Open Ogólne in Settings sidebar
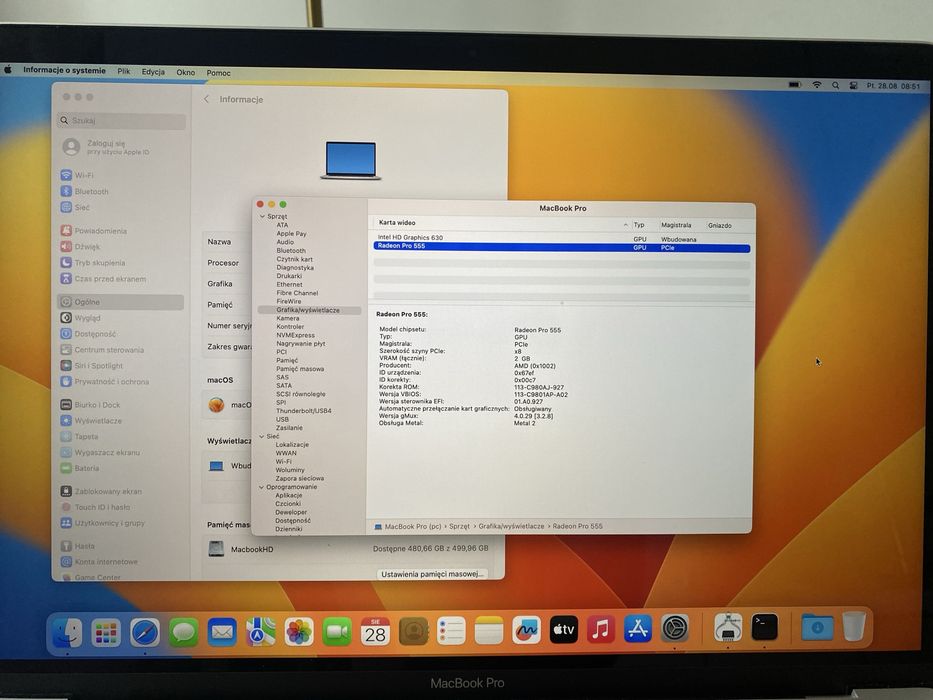933x700 pixels. pyautogui.click(x=121, y=302)
